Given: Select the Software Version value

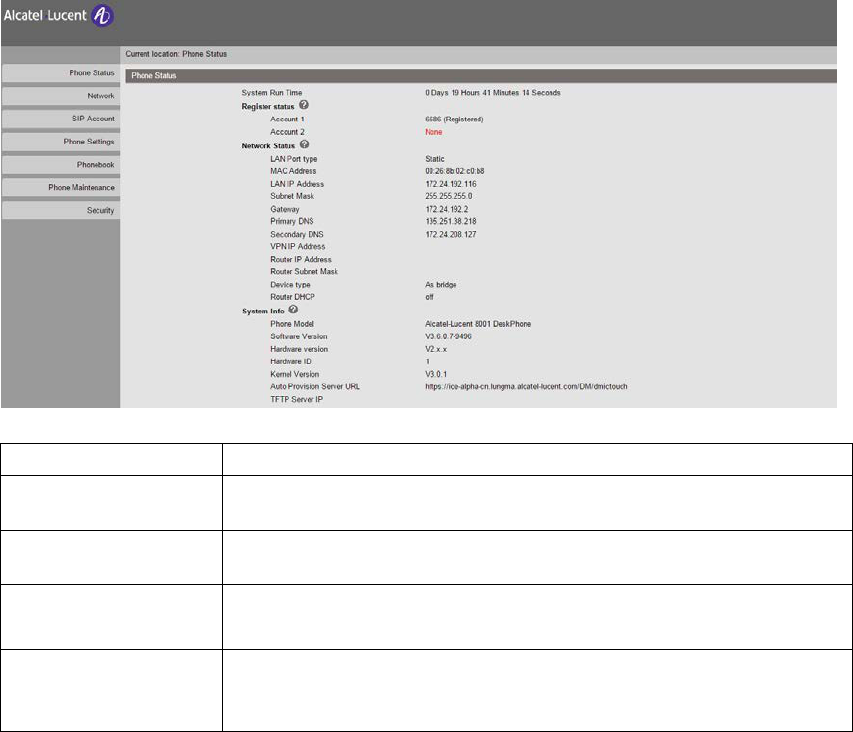Looking at the screenshot, I should click(x=448, y=337).
